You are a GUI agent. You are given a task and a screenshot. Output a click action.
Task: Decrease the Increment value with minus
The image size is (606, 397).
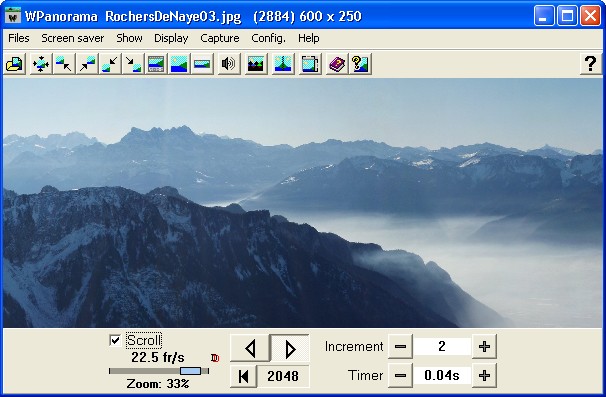click(400, 346)
